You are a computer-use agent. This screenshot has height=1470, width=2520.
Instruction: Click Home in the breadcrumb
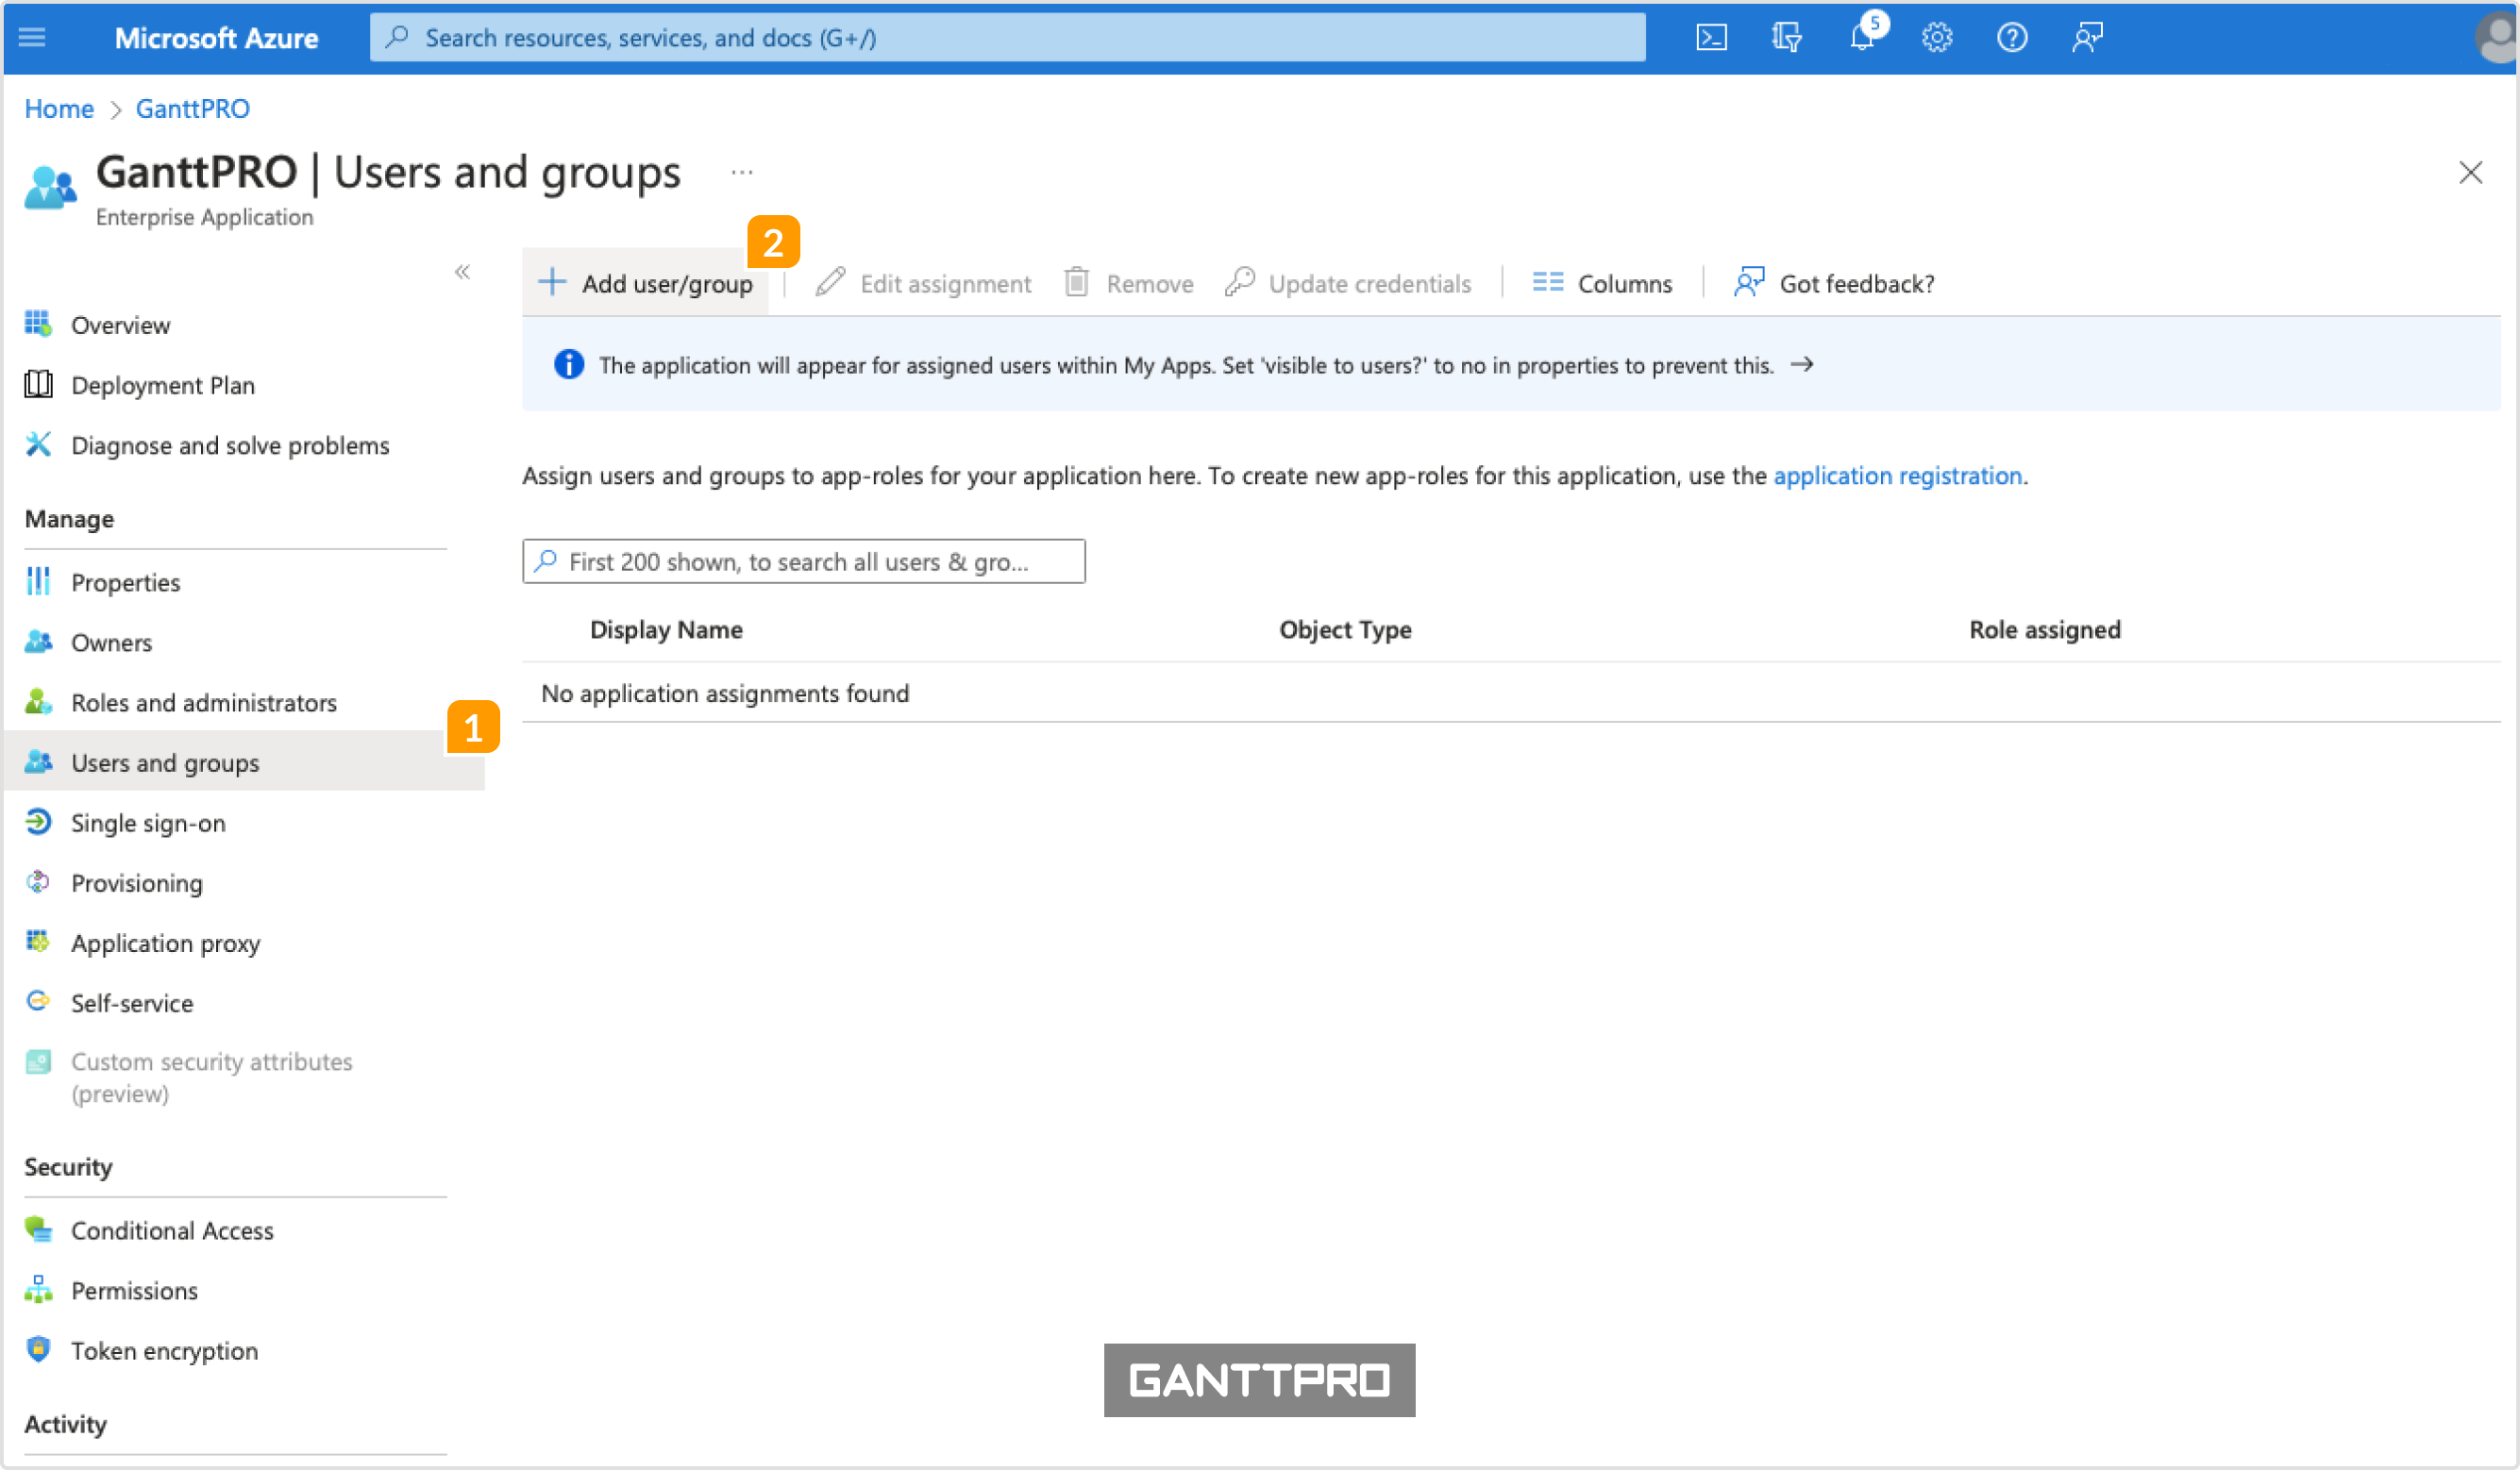click(59, 108)
